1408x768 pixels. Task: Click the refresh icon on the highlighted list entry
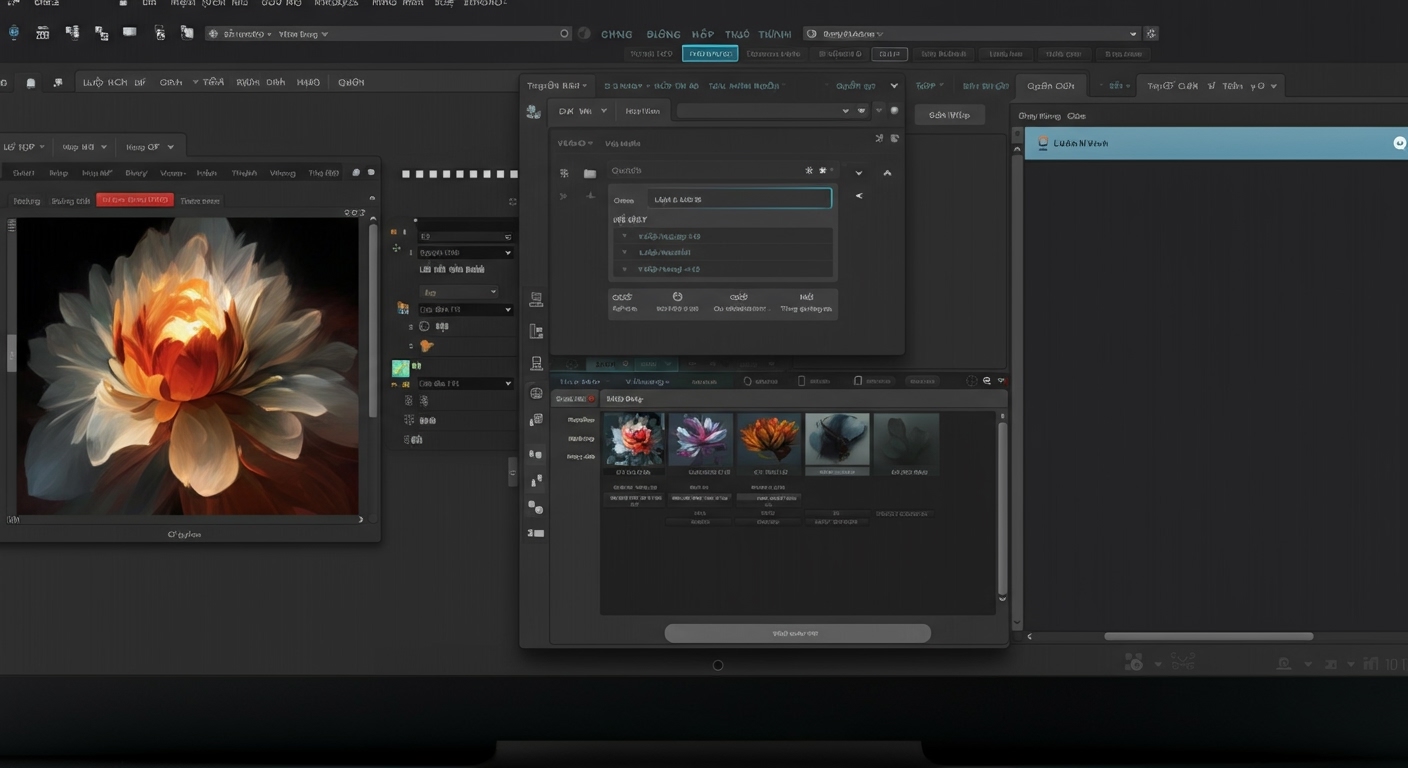point(1398,143)
